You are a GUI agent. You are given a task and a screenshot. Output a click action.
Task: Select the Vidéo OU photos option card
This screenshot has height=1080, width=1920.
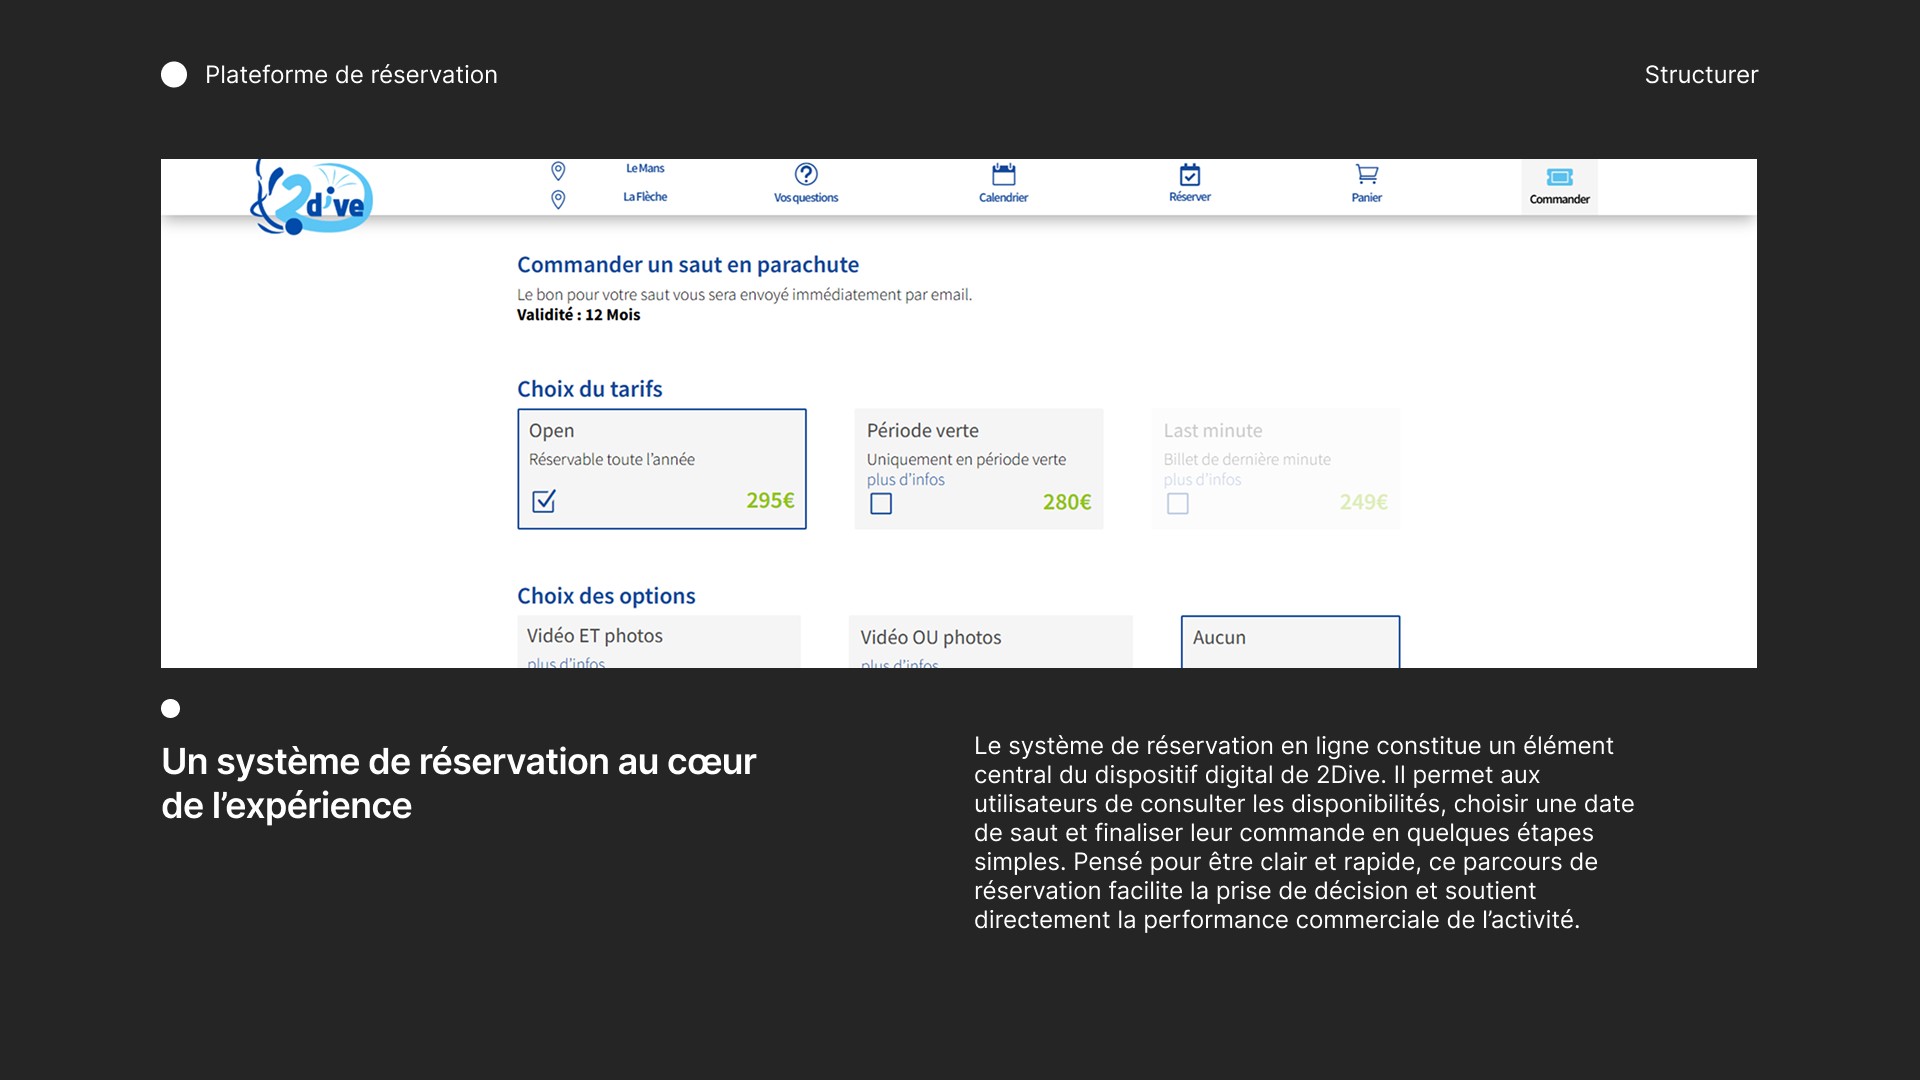pos(990,639)
